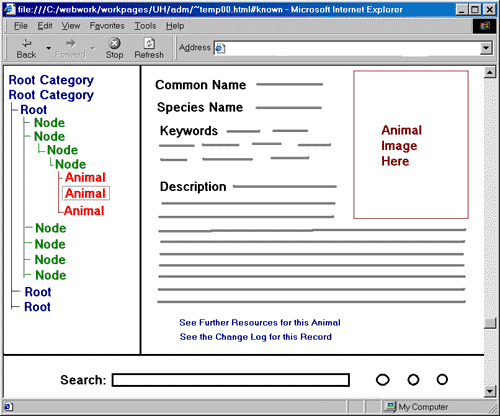
Task: Click the first Root Category heading
Action: (x=51, y=80)
